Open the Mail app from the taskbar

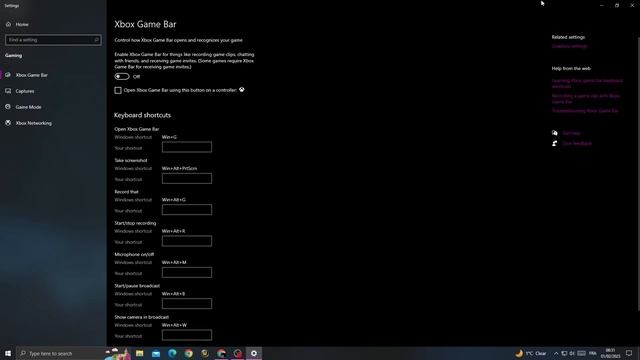tap(156, 353)
